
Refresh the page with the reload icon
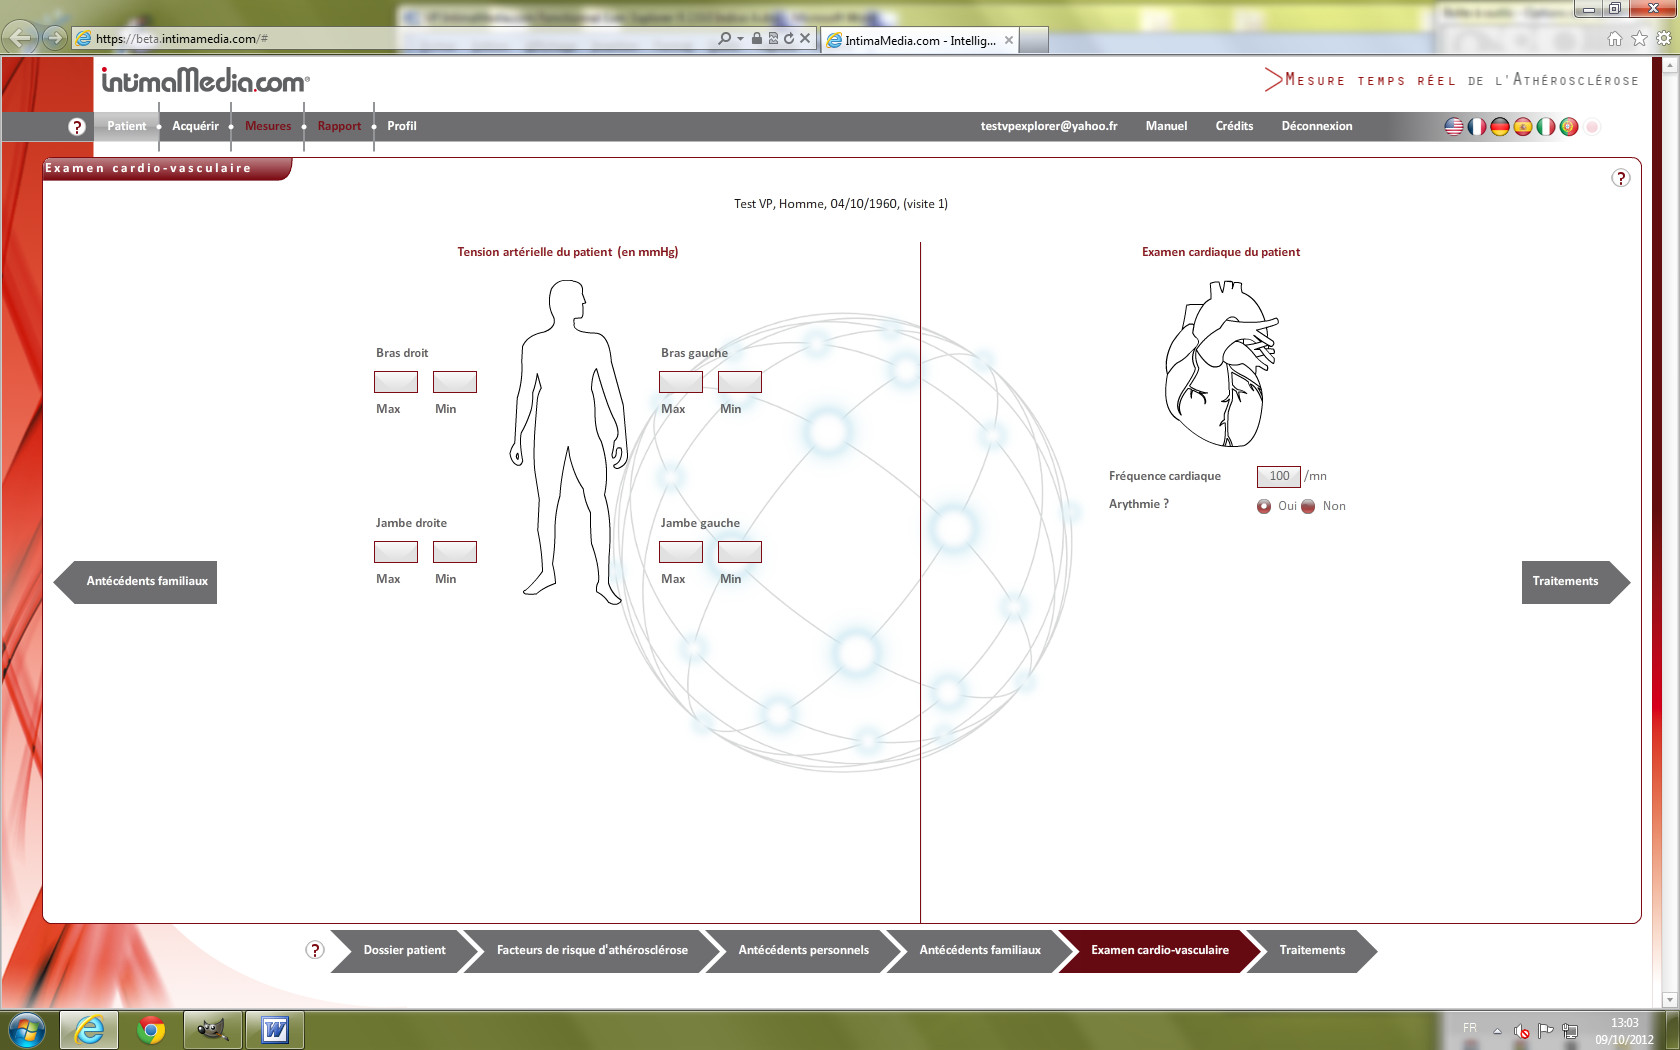(x=789, y=39)
